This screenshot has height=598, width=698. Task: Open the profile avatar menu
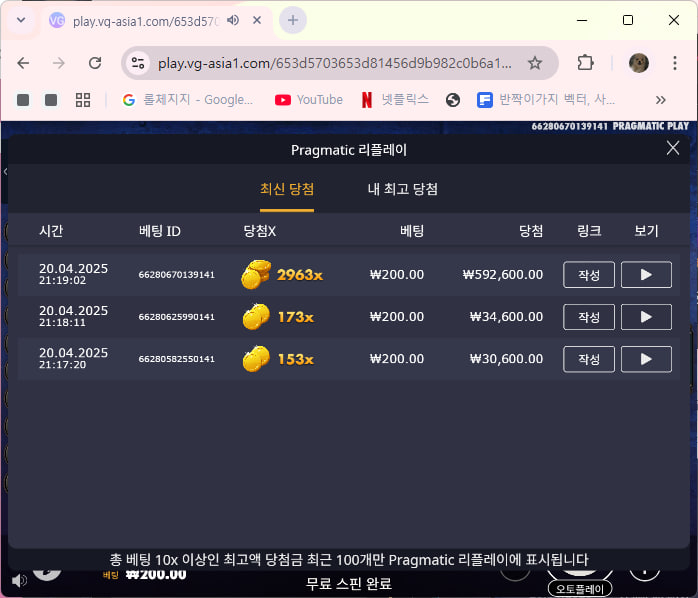pyautogui.click(x=638, y=63)
